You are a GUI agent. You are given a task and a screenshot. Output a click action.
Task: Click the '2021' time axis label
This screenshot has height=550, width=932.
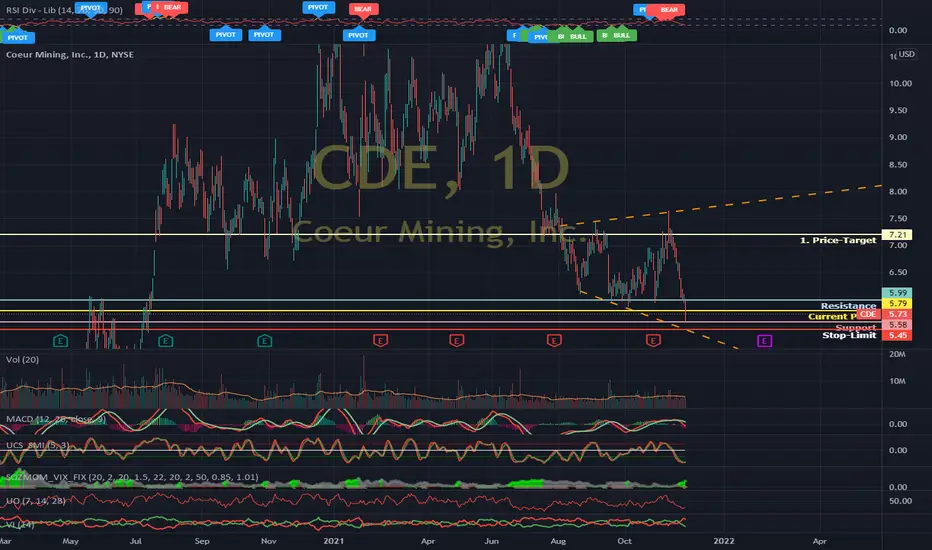tap(333, 541)
